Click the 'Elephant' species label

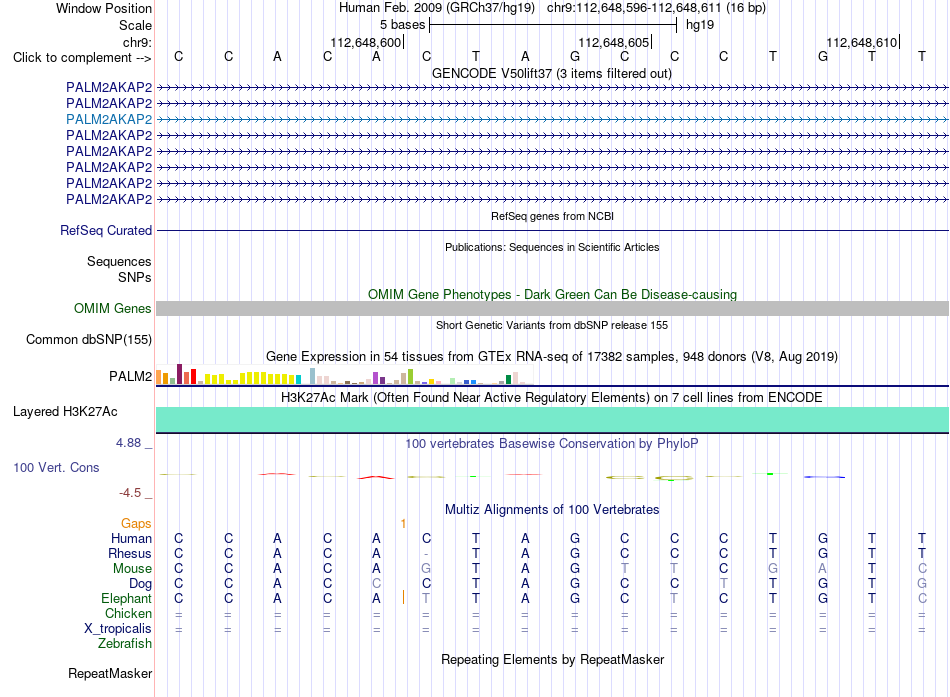pos(127,598)
